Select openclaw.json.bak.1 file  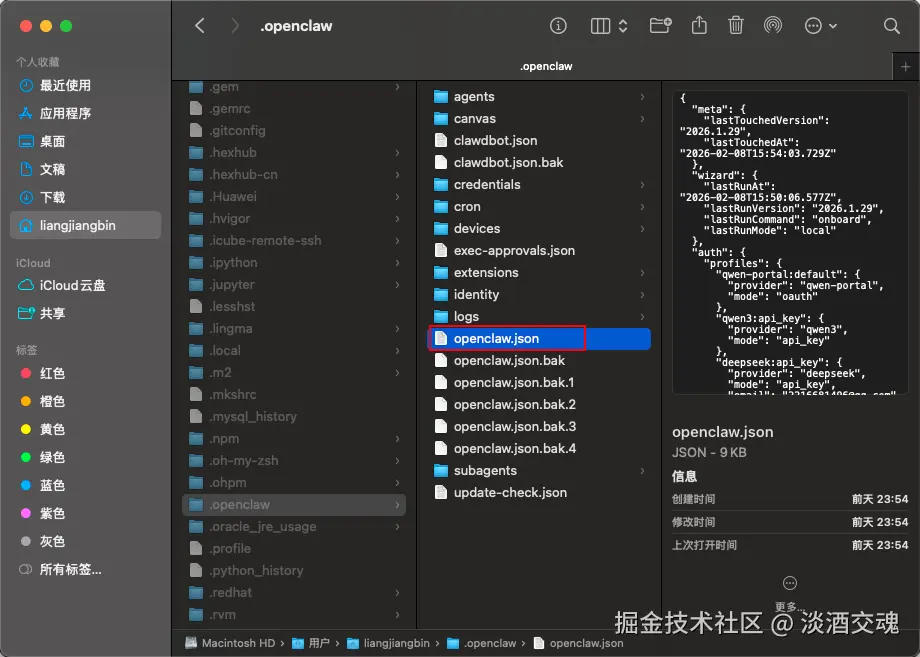pyautogui.click(x=540, y=382)
